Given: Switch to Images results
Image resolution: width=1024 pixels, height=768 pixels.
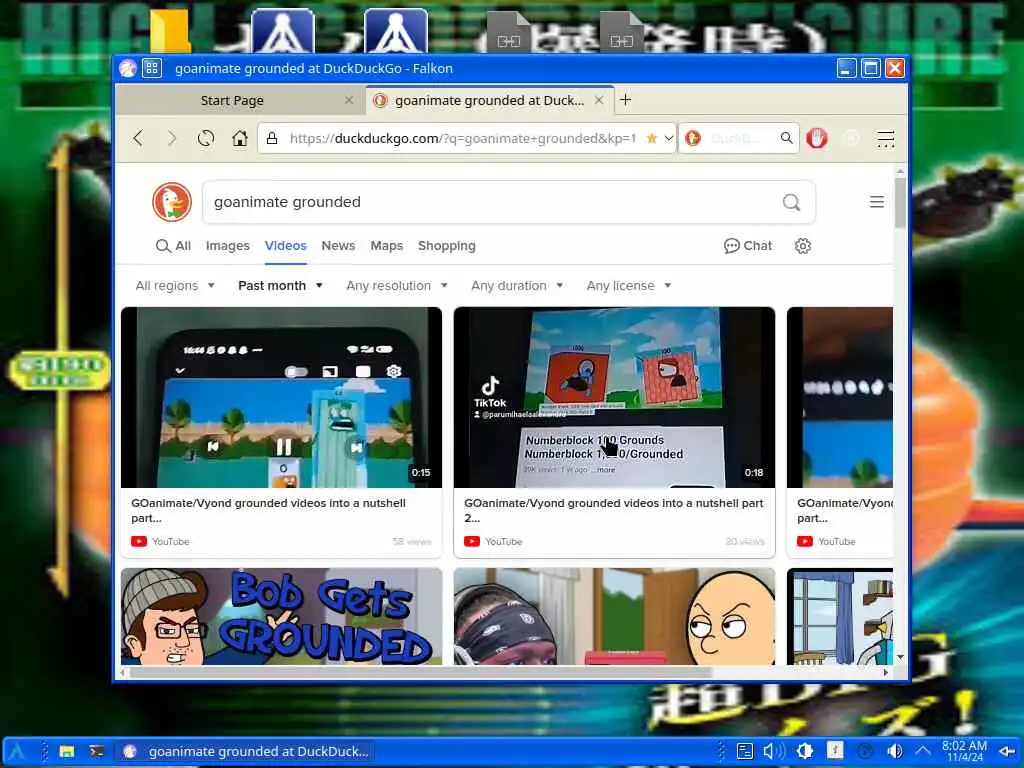Looking at the screenshot, I should (227, 246).
